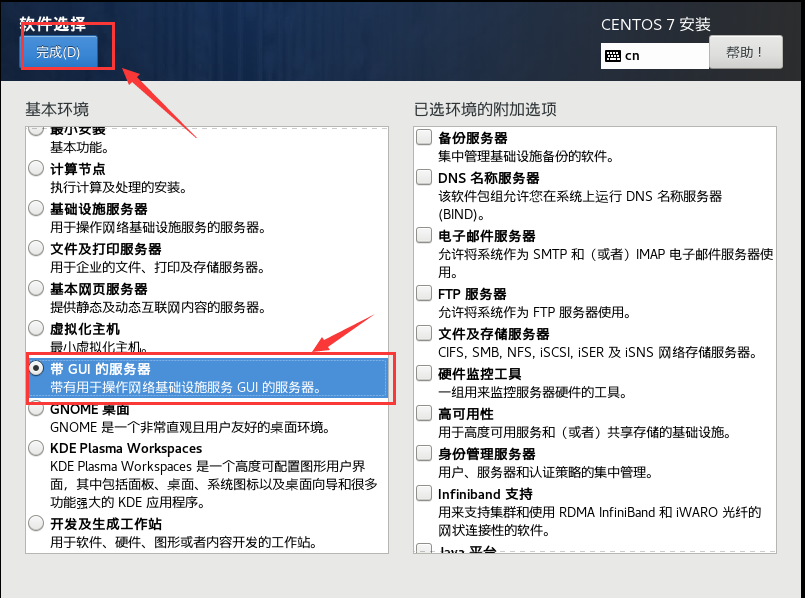Image resolution: width=805 pixels, height=598 pixels.
Task: Enable 备份服务器 add-on checkbox
Action: tap(424, 137)
